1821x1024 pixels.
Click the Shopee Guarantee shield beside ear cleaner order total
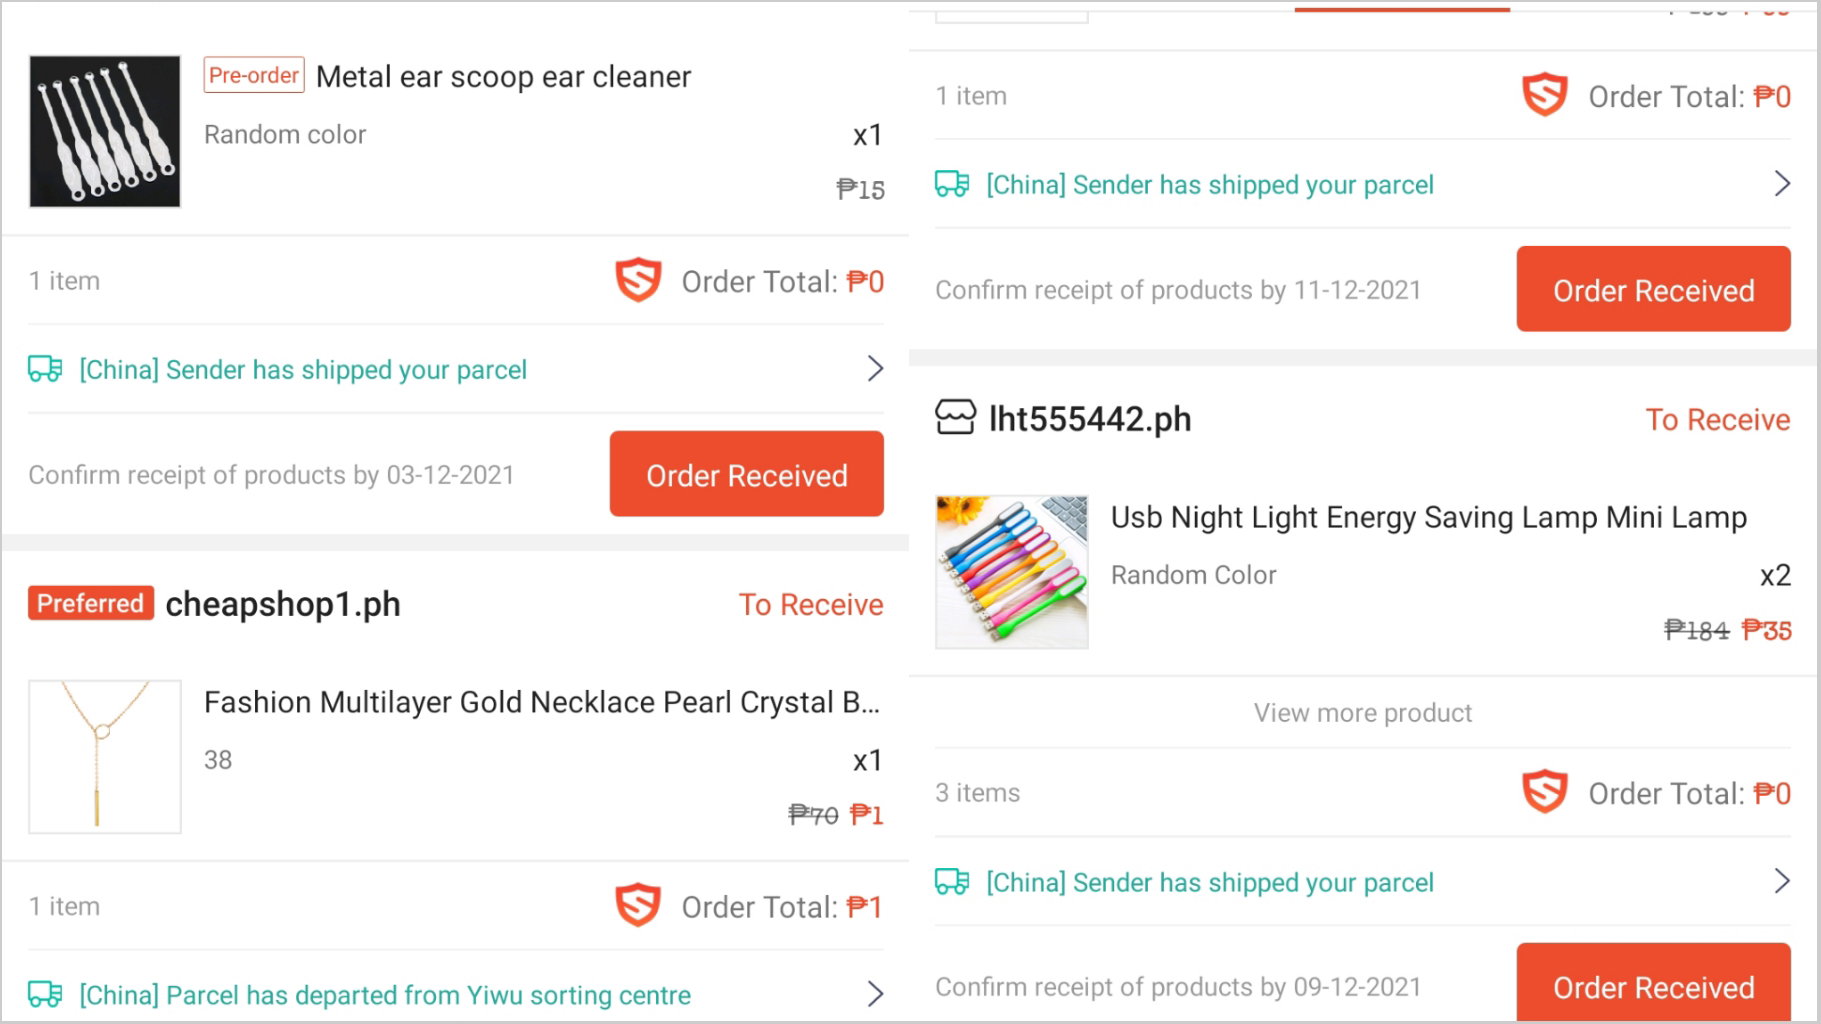coord(638,281)
